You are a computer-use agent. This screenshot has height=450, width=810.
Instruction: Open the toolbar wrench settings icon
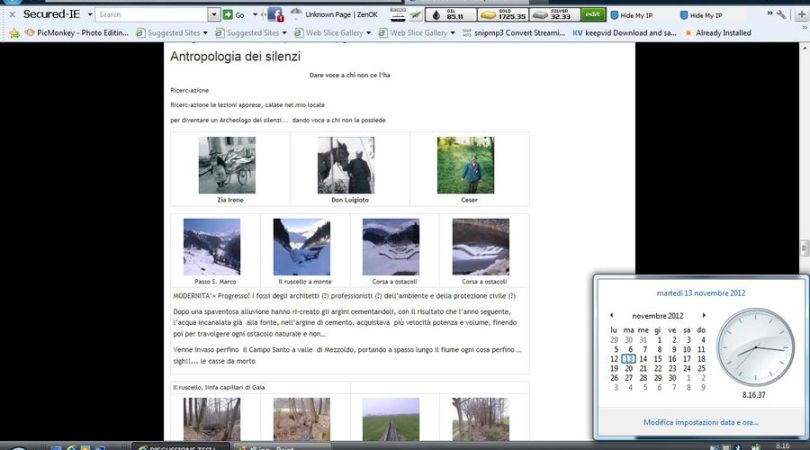pos(781,15)
